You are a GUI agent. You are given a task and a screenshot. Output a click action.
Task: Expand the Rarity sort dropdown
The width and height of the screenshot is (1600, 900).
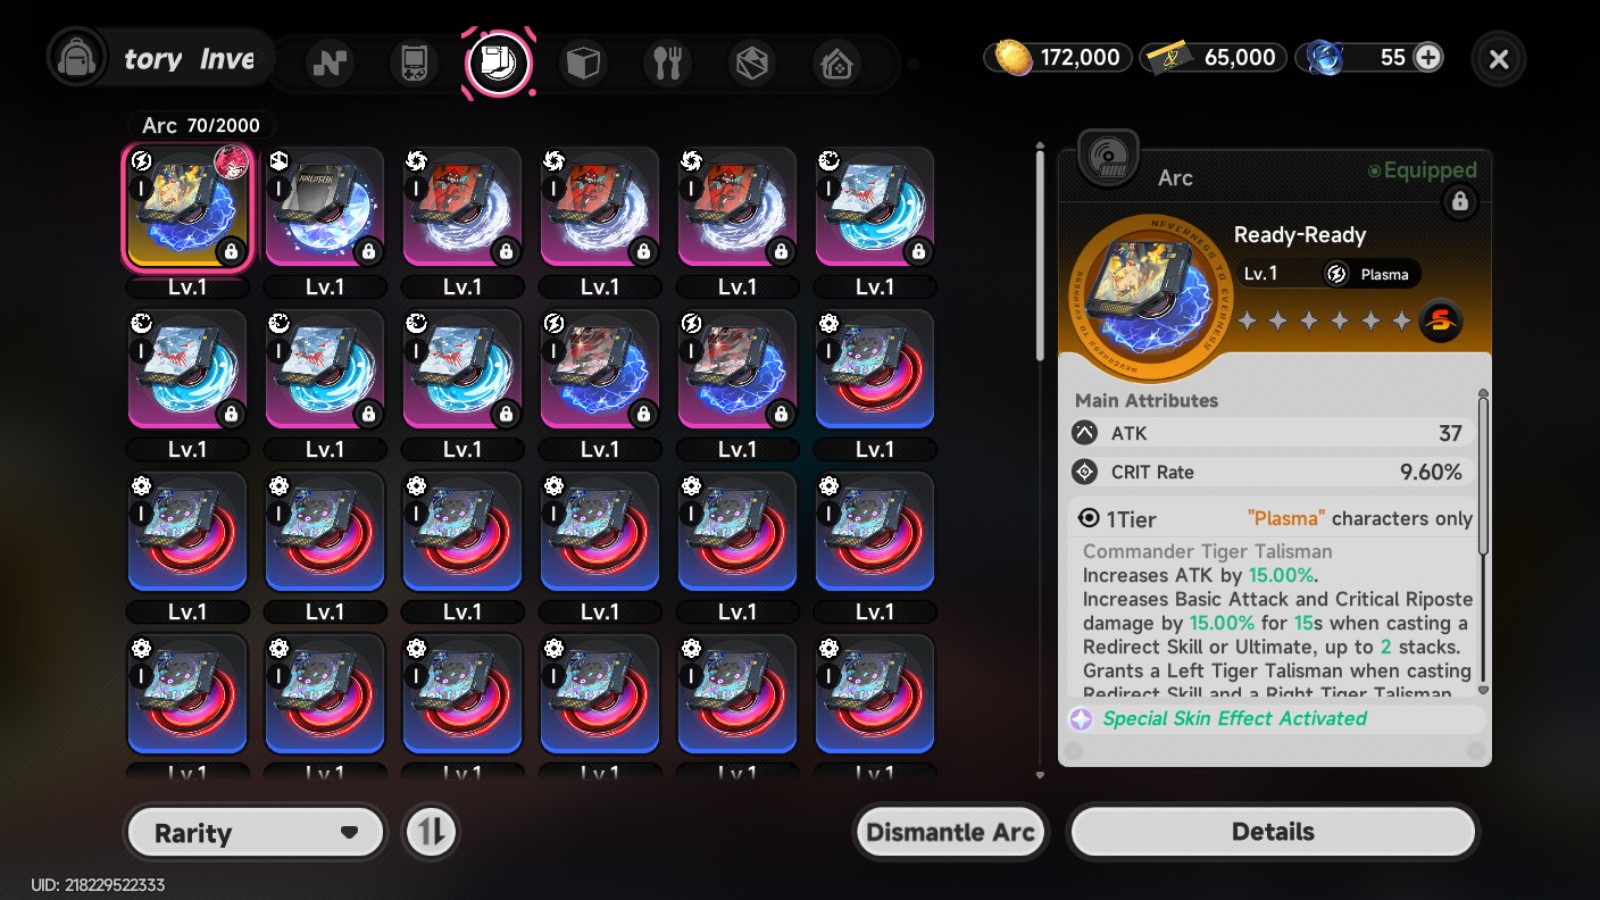256,832
